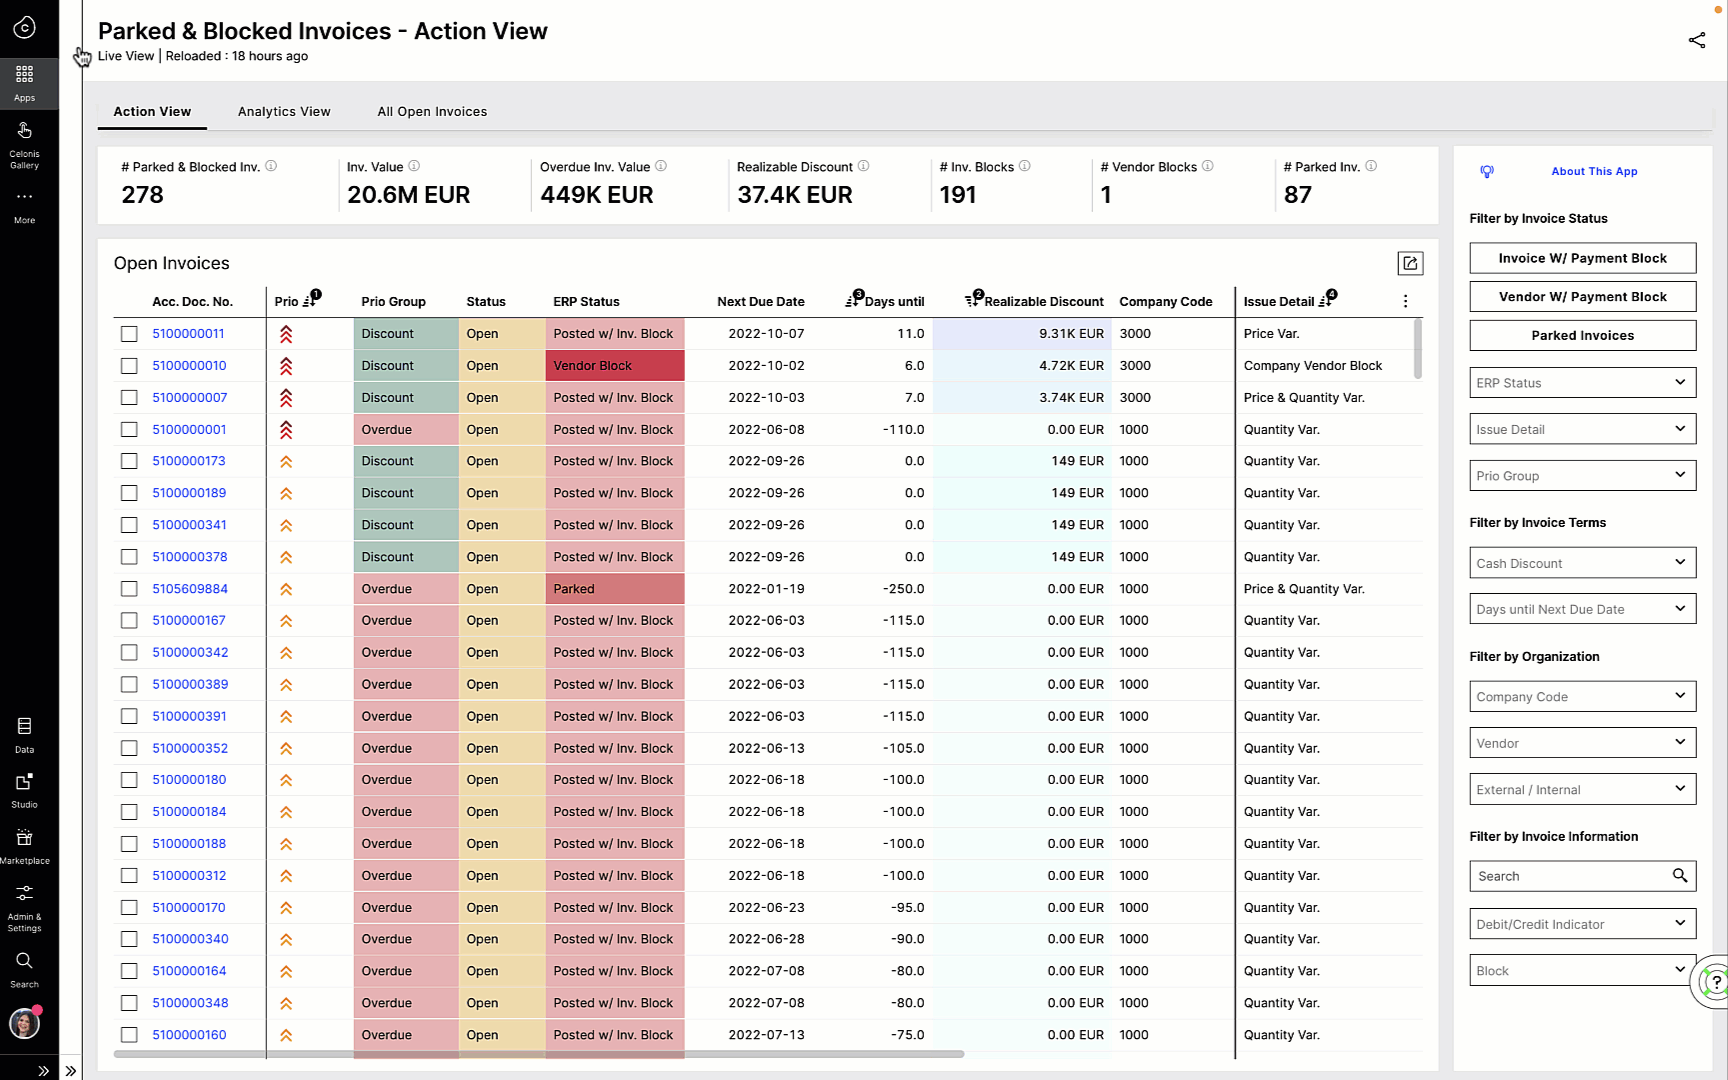Open the Vendor filter dropdown
Screen dimensions: 1728x1080
tap(1582, 743)
